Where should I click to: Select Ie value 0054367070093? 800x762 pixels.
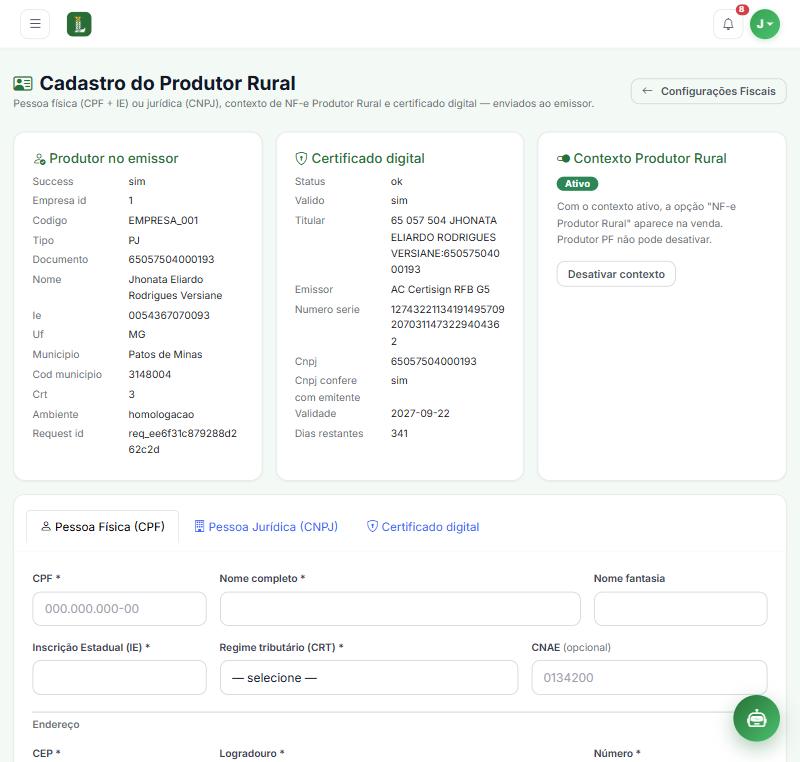coord(169,315)
